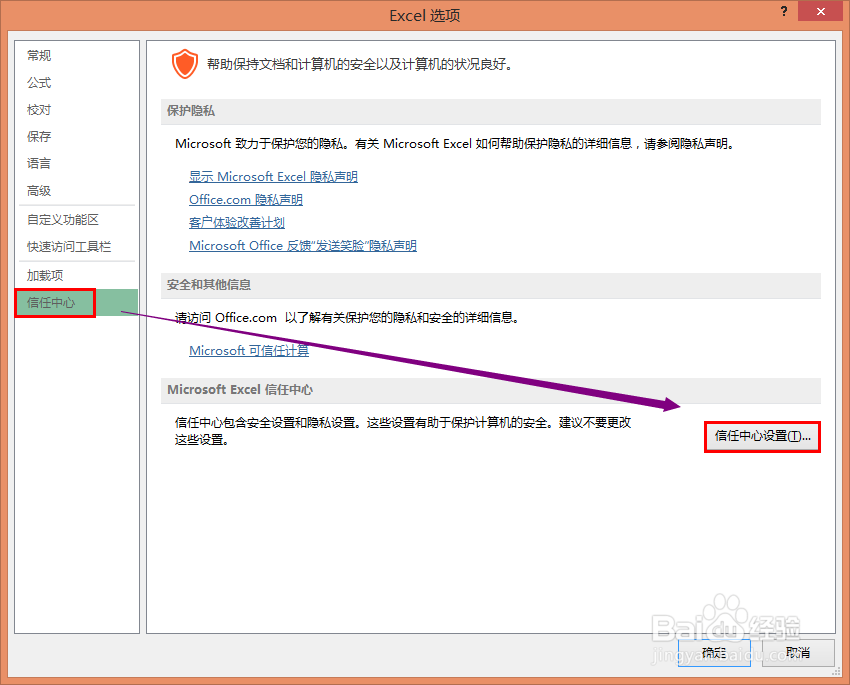Click the 保护隐私 section heading
The image size is (850, 685).
tap(191, 111)
